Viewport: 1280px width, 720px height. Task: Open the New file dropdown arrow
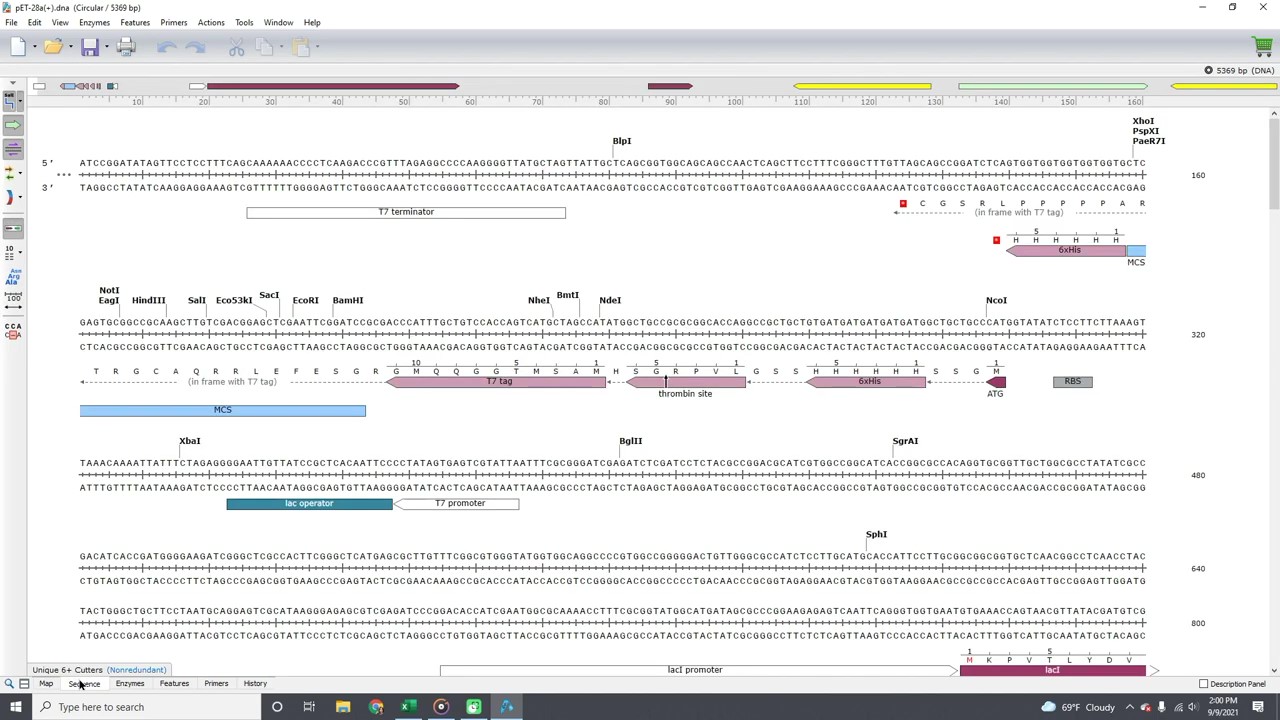click(35, 47)
